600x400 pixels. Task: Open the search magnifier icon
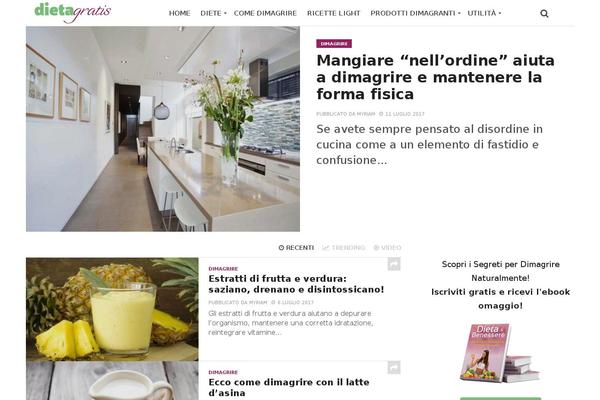[544, 14]
